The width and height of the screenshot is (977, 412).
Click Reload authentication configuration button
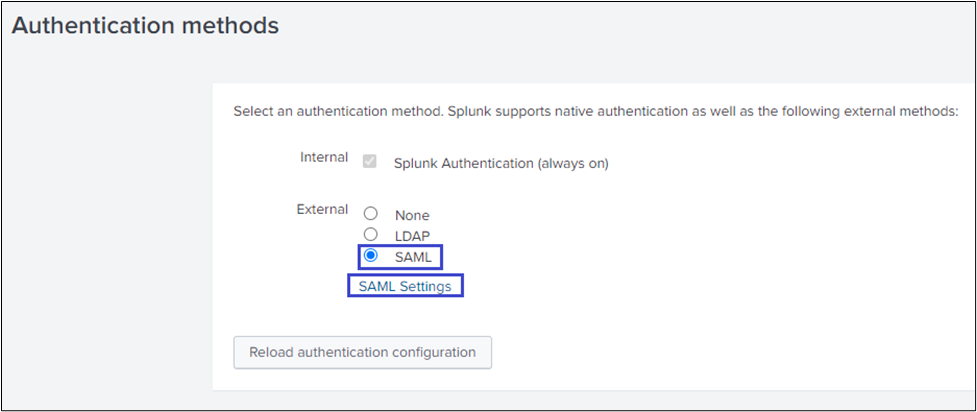pos(362,352)
